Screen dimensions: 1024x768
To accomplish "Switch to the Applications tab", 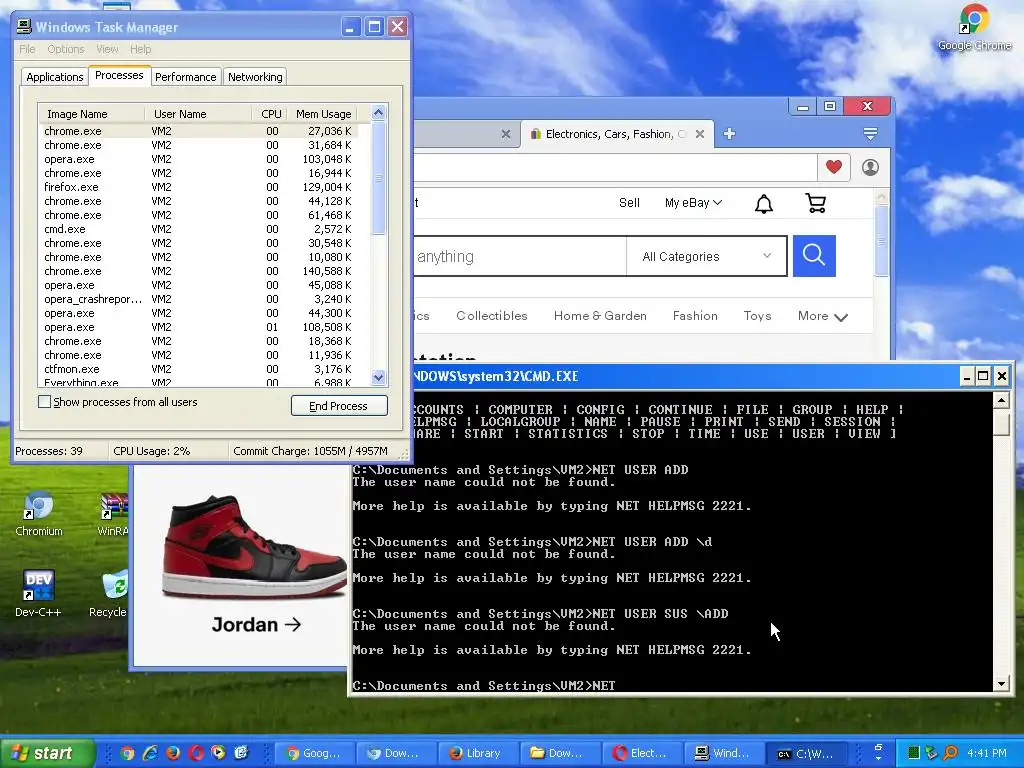I will (55, 77).
